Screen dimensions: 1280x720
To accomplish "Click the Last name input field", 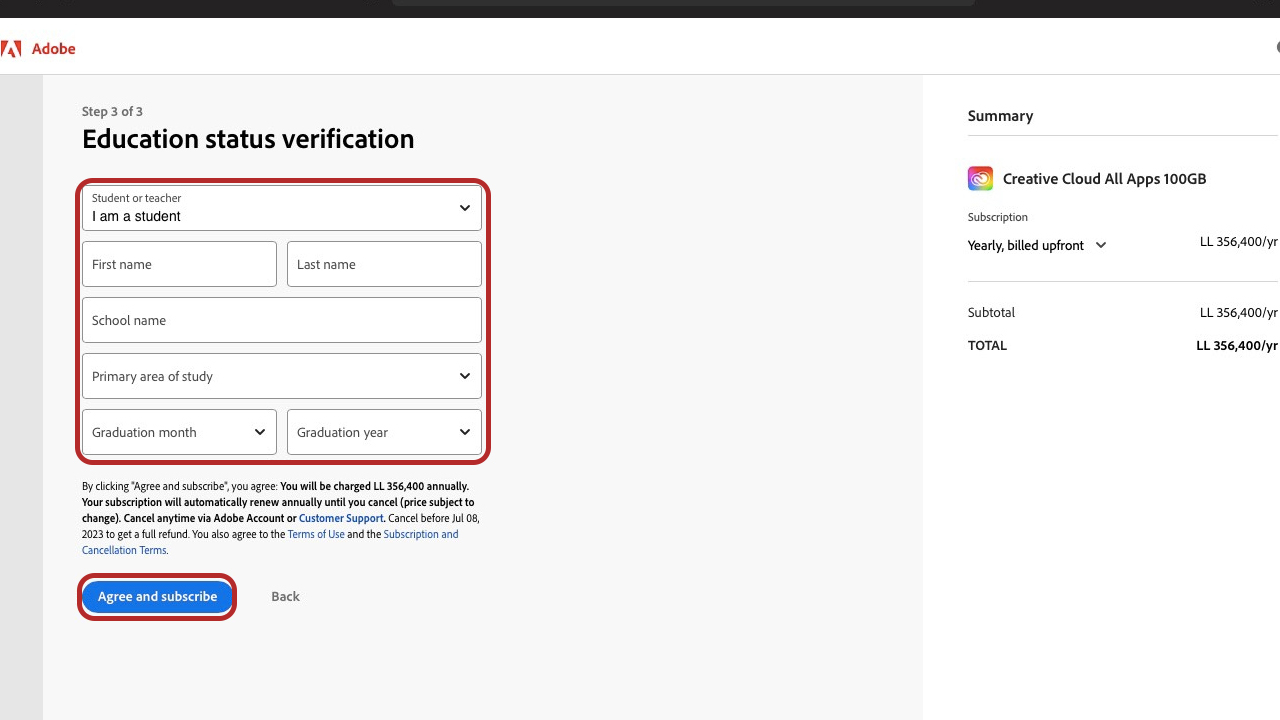I will [384, 264].
